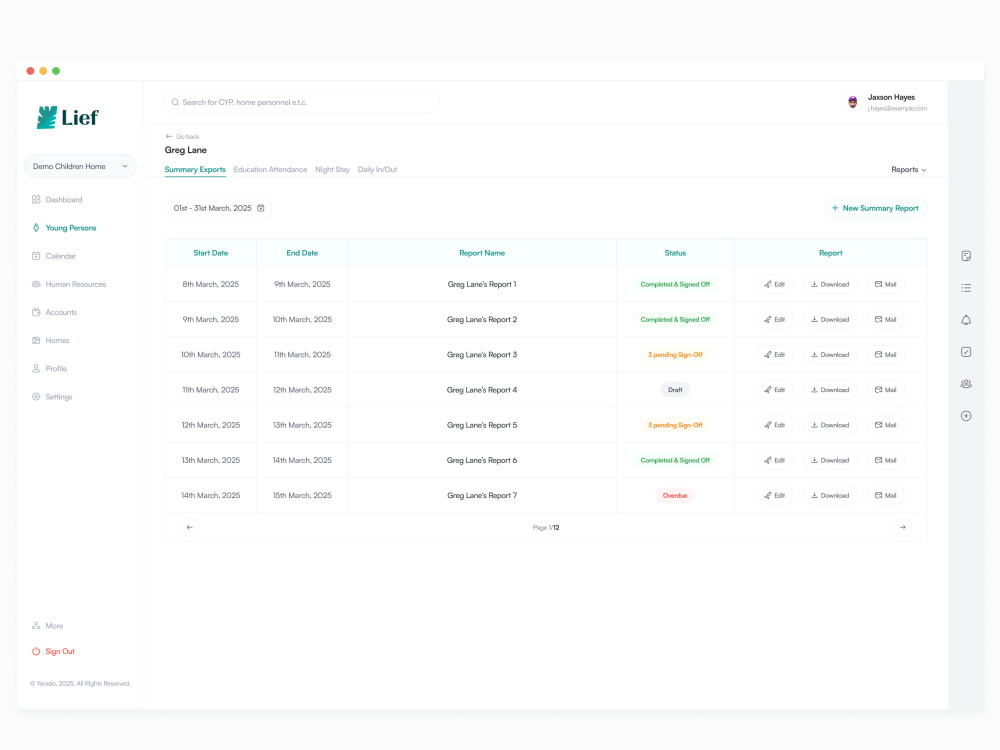Focus the CYP search field

click(302, 102)
